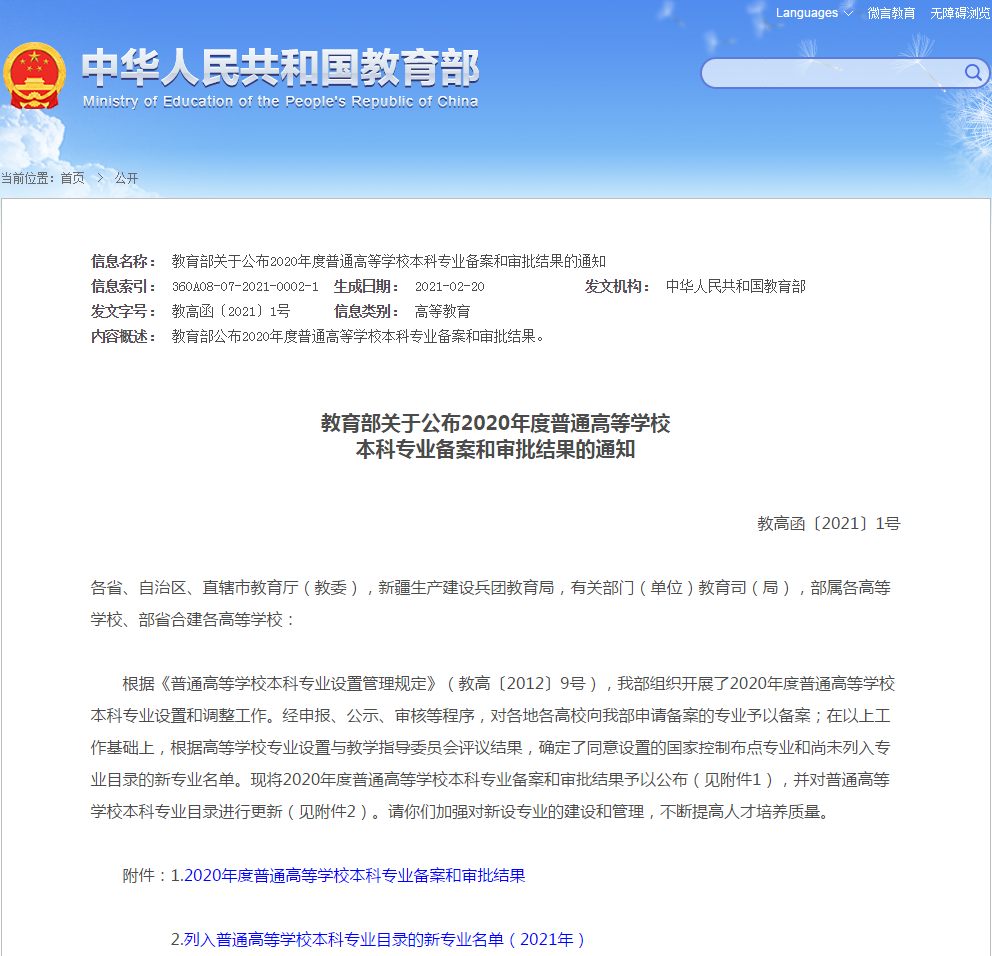This screenshot has width=992, height=956.
Task: Click the search magnifier icon
Action: [972, 72]
